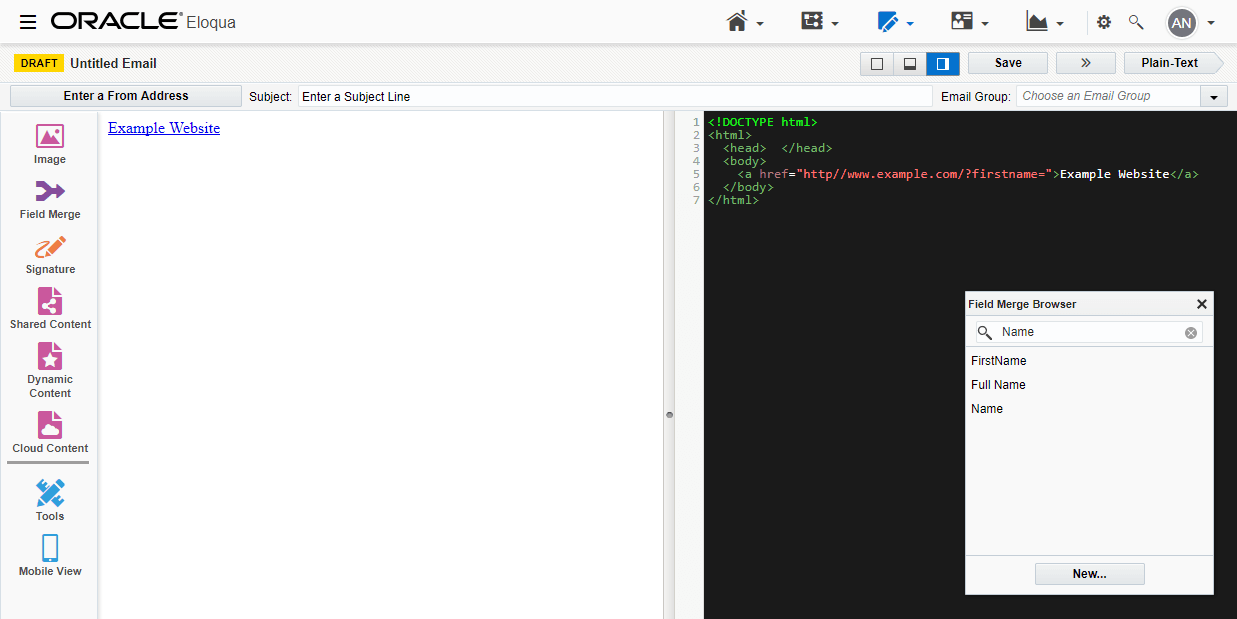Switch to the horizontal split layout
The image size is (1237, 619).
point(909,62)
